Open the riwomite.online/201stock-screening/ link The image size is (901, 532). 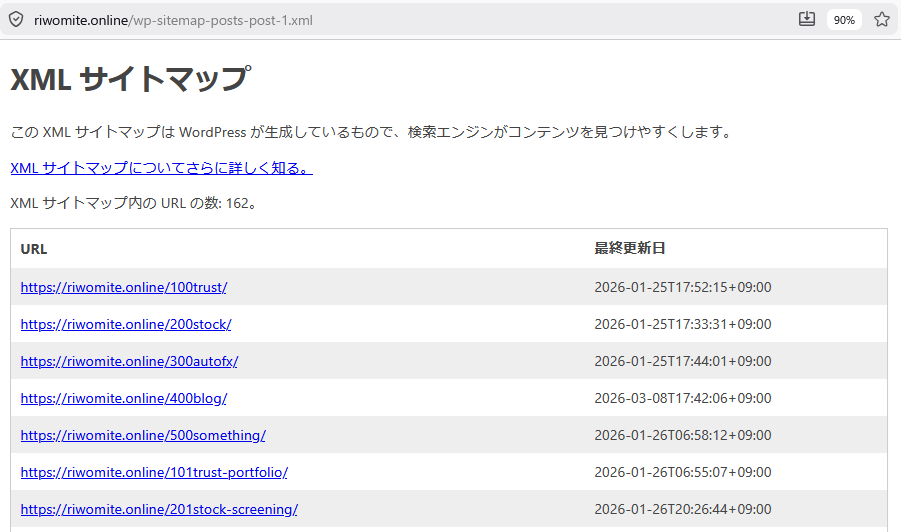coord(159,510)
